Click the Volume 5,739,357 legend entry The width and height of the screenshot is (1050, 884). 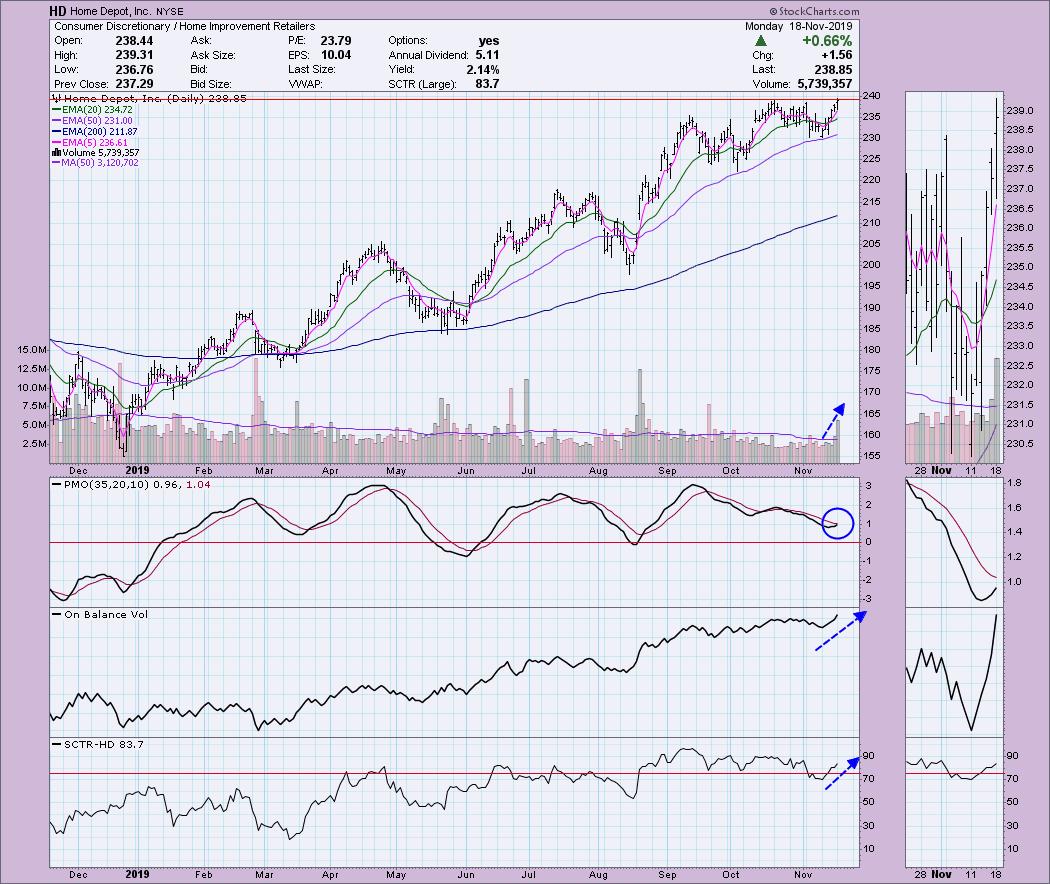96,153
